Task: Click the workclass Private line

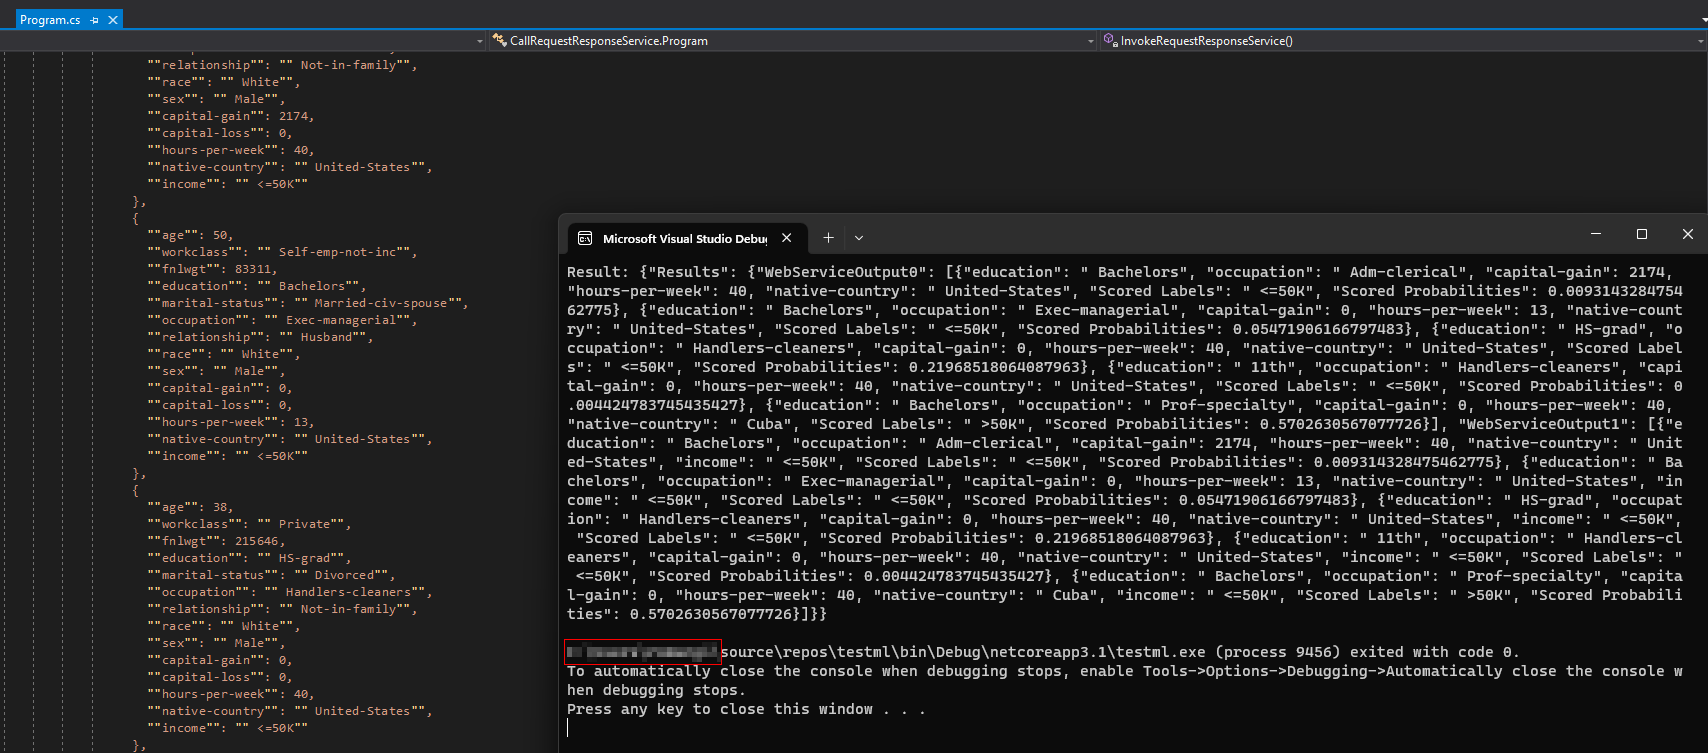Action: pos(249,524)
